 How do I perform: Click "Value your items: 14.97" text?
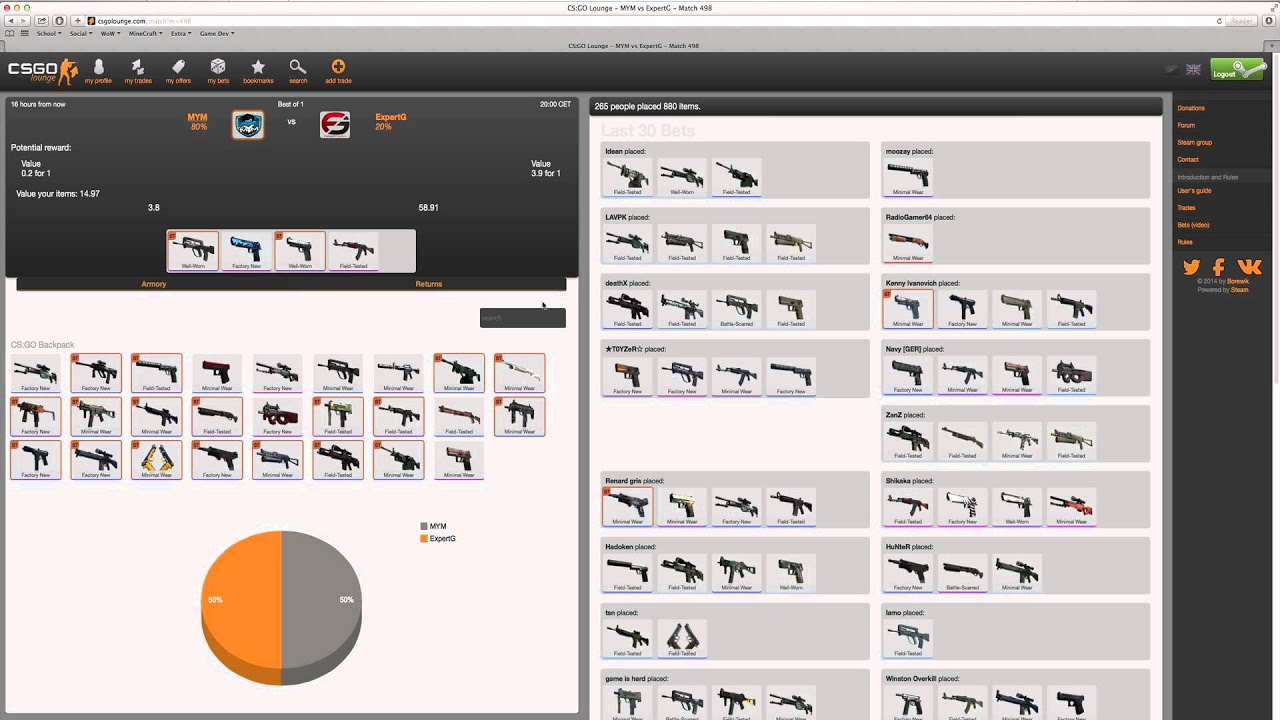point(58,194)
